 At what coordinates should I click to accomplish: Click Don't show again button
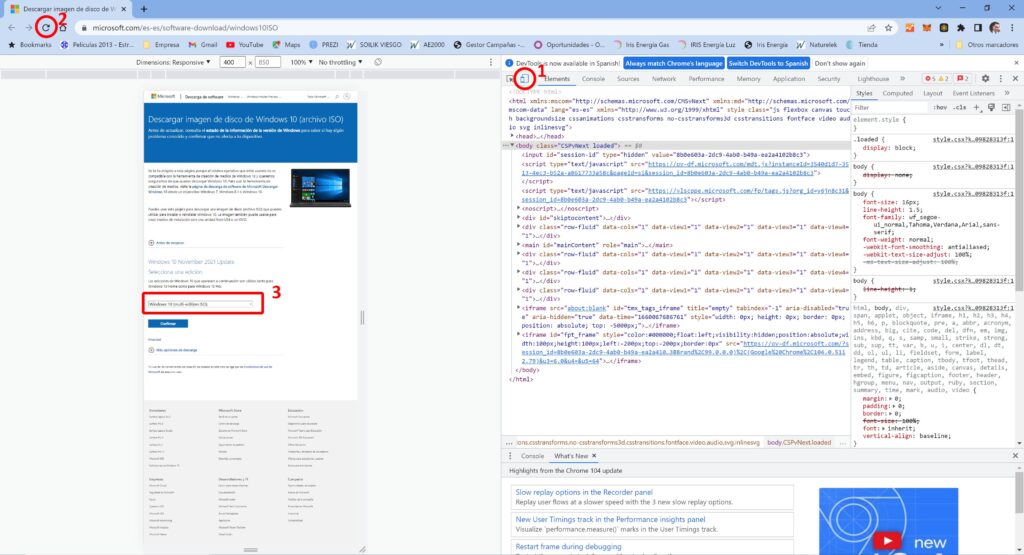click(839, 63)
